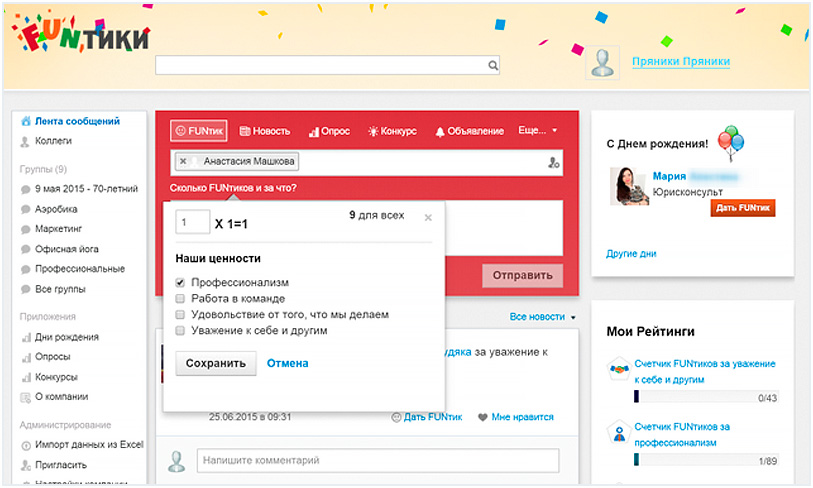This screenshot has width=813, height=488.
Task: Click the FUNтики logo
Action: coord(81,33)
